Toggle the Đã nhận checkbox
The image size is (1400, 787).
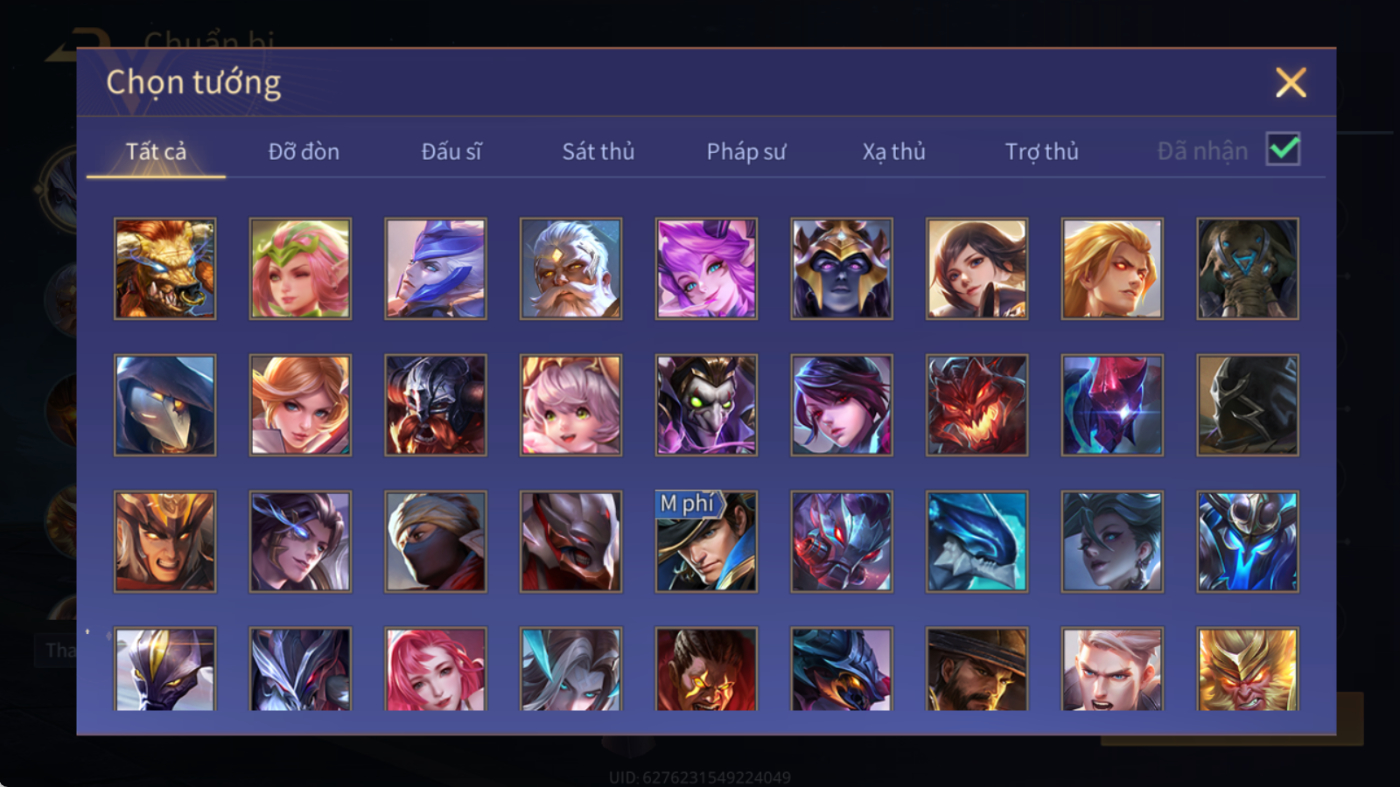[x=1283, y=149]
